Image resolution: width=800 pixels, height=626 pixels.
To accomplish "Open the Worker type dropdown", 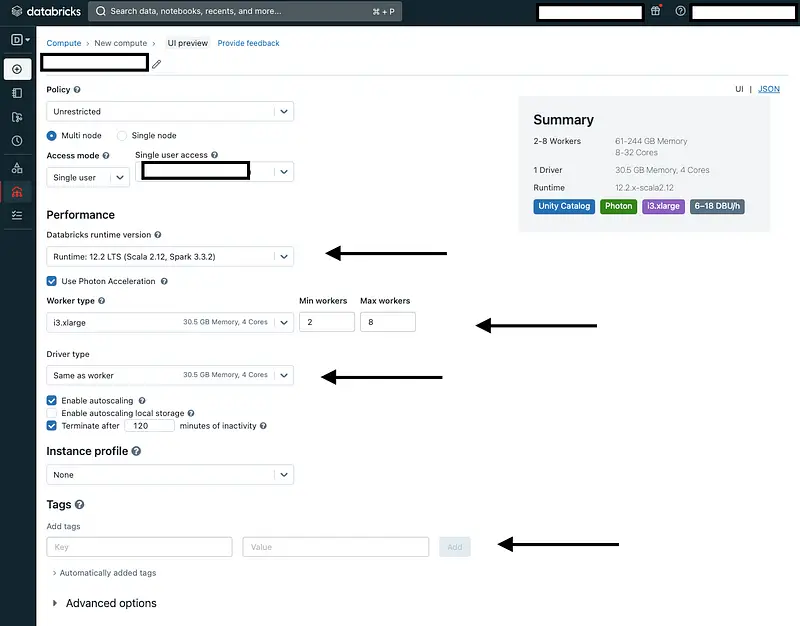I will [170, 322].
